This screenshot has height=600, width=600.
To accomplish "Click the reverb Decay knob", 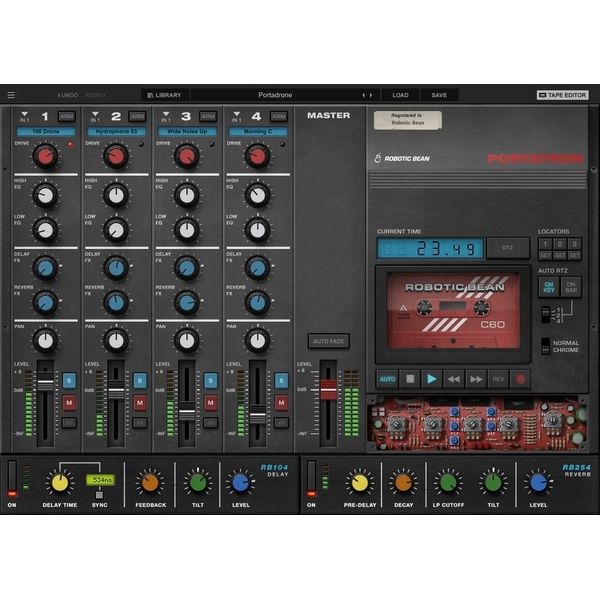I will [403, 483].
